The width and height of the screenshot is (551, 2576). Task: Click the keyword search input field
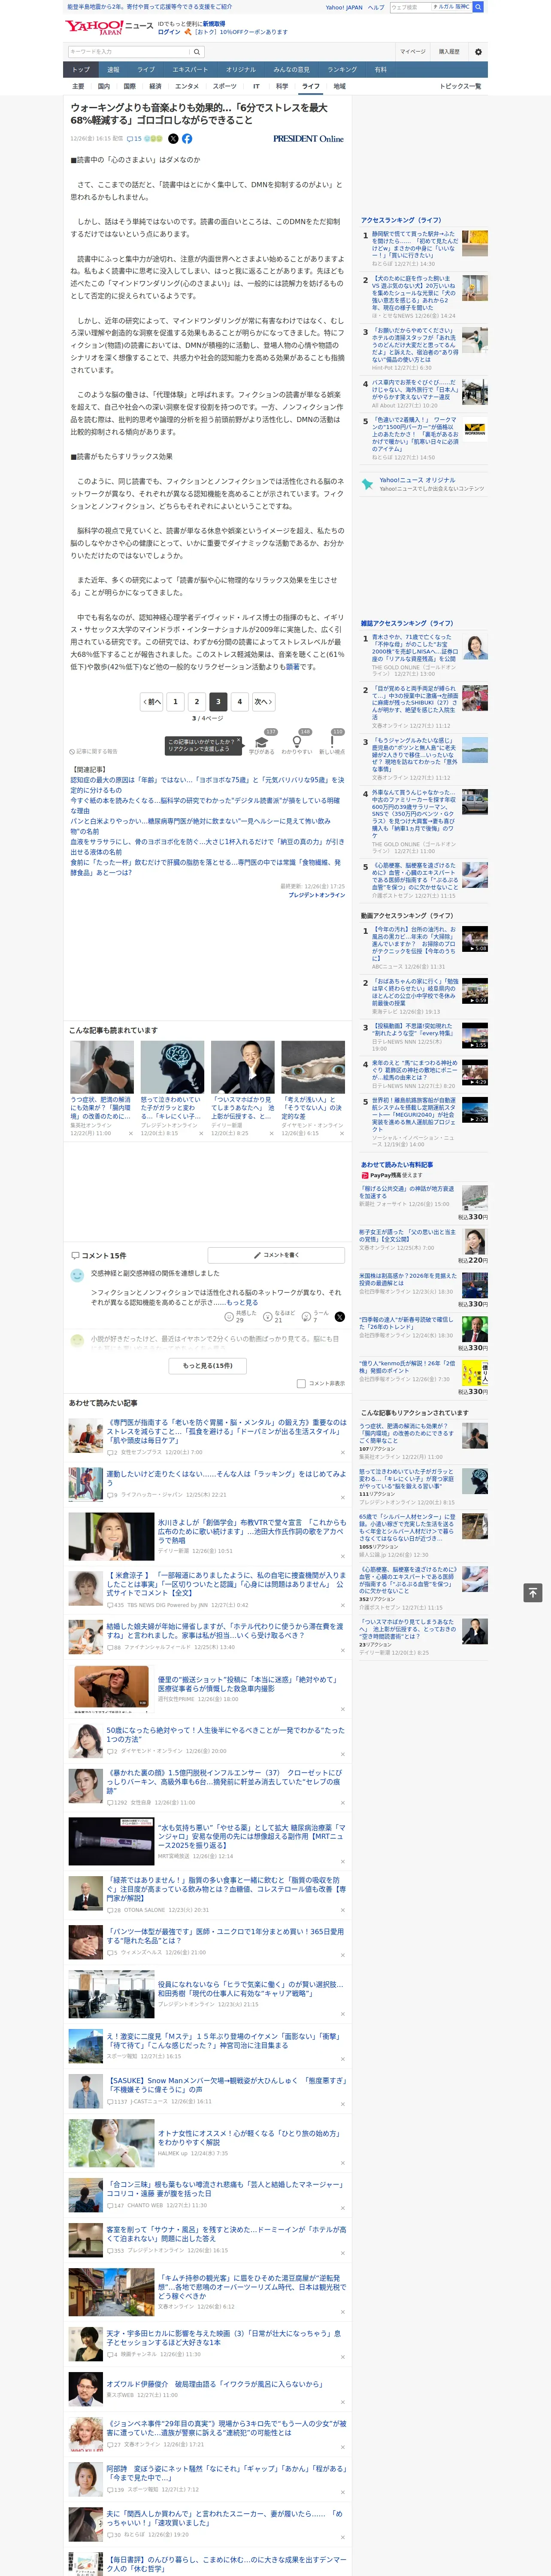(129, 52)
